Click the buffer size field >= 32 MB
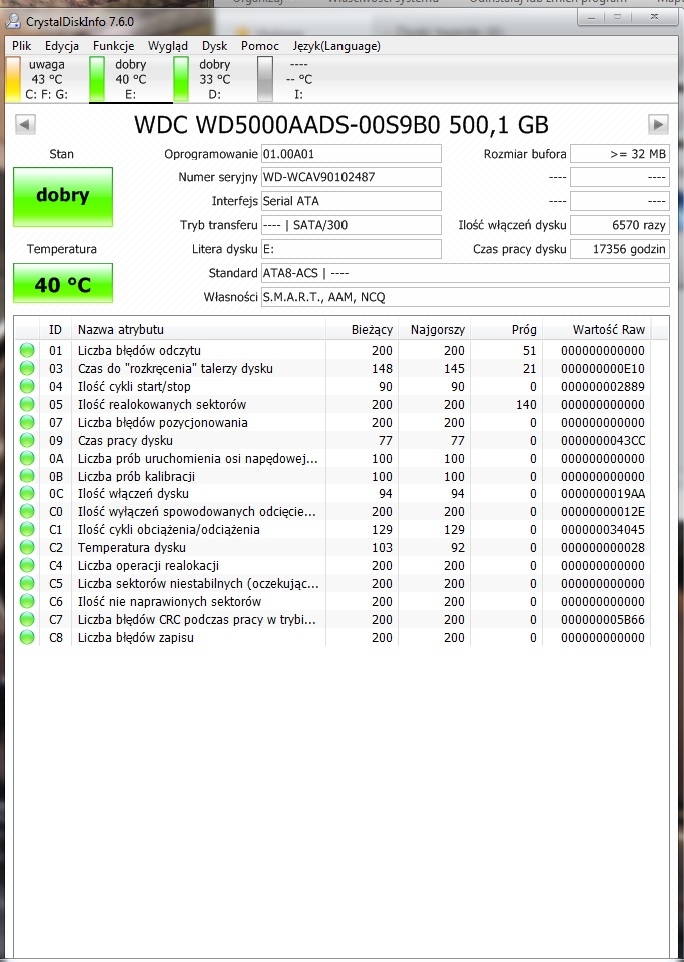684x962 pixels. click(x=620, y=154)
